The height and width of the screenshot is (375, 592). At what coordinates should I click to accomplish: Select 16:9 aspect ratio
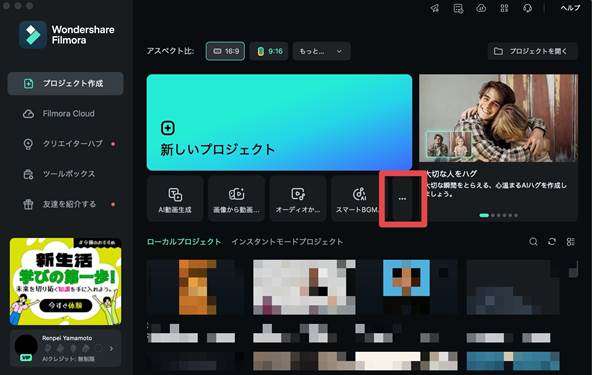pos(225,51)
